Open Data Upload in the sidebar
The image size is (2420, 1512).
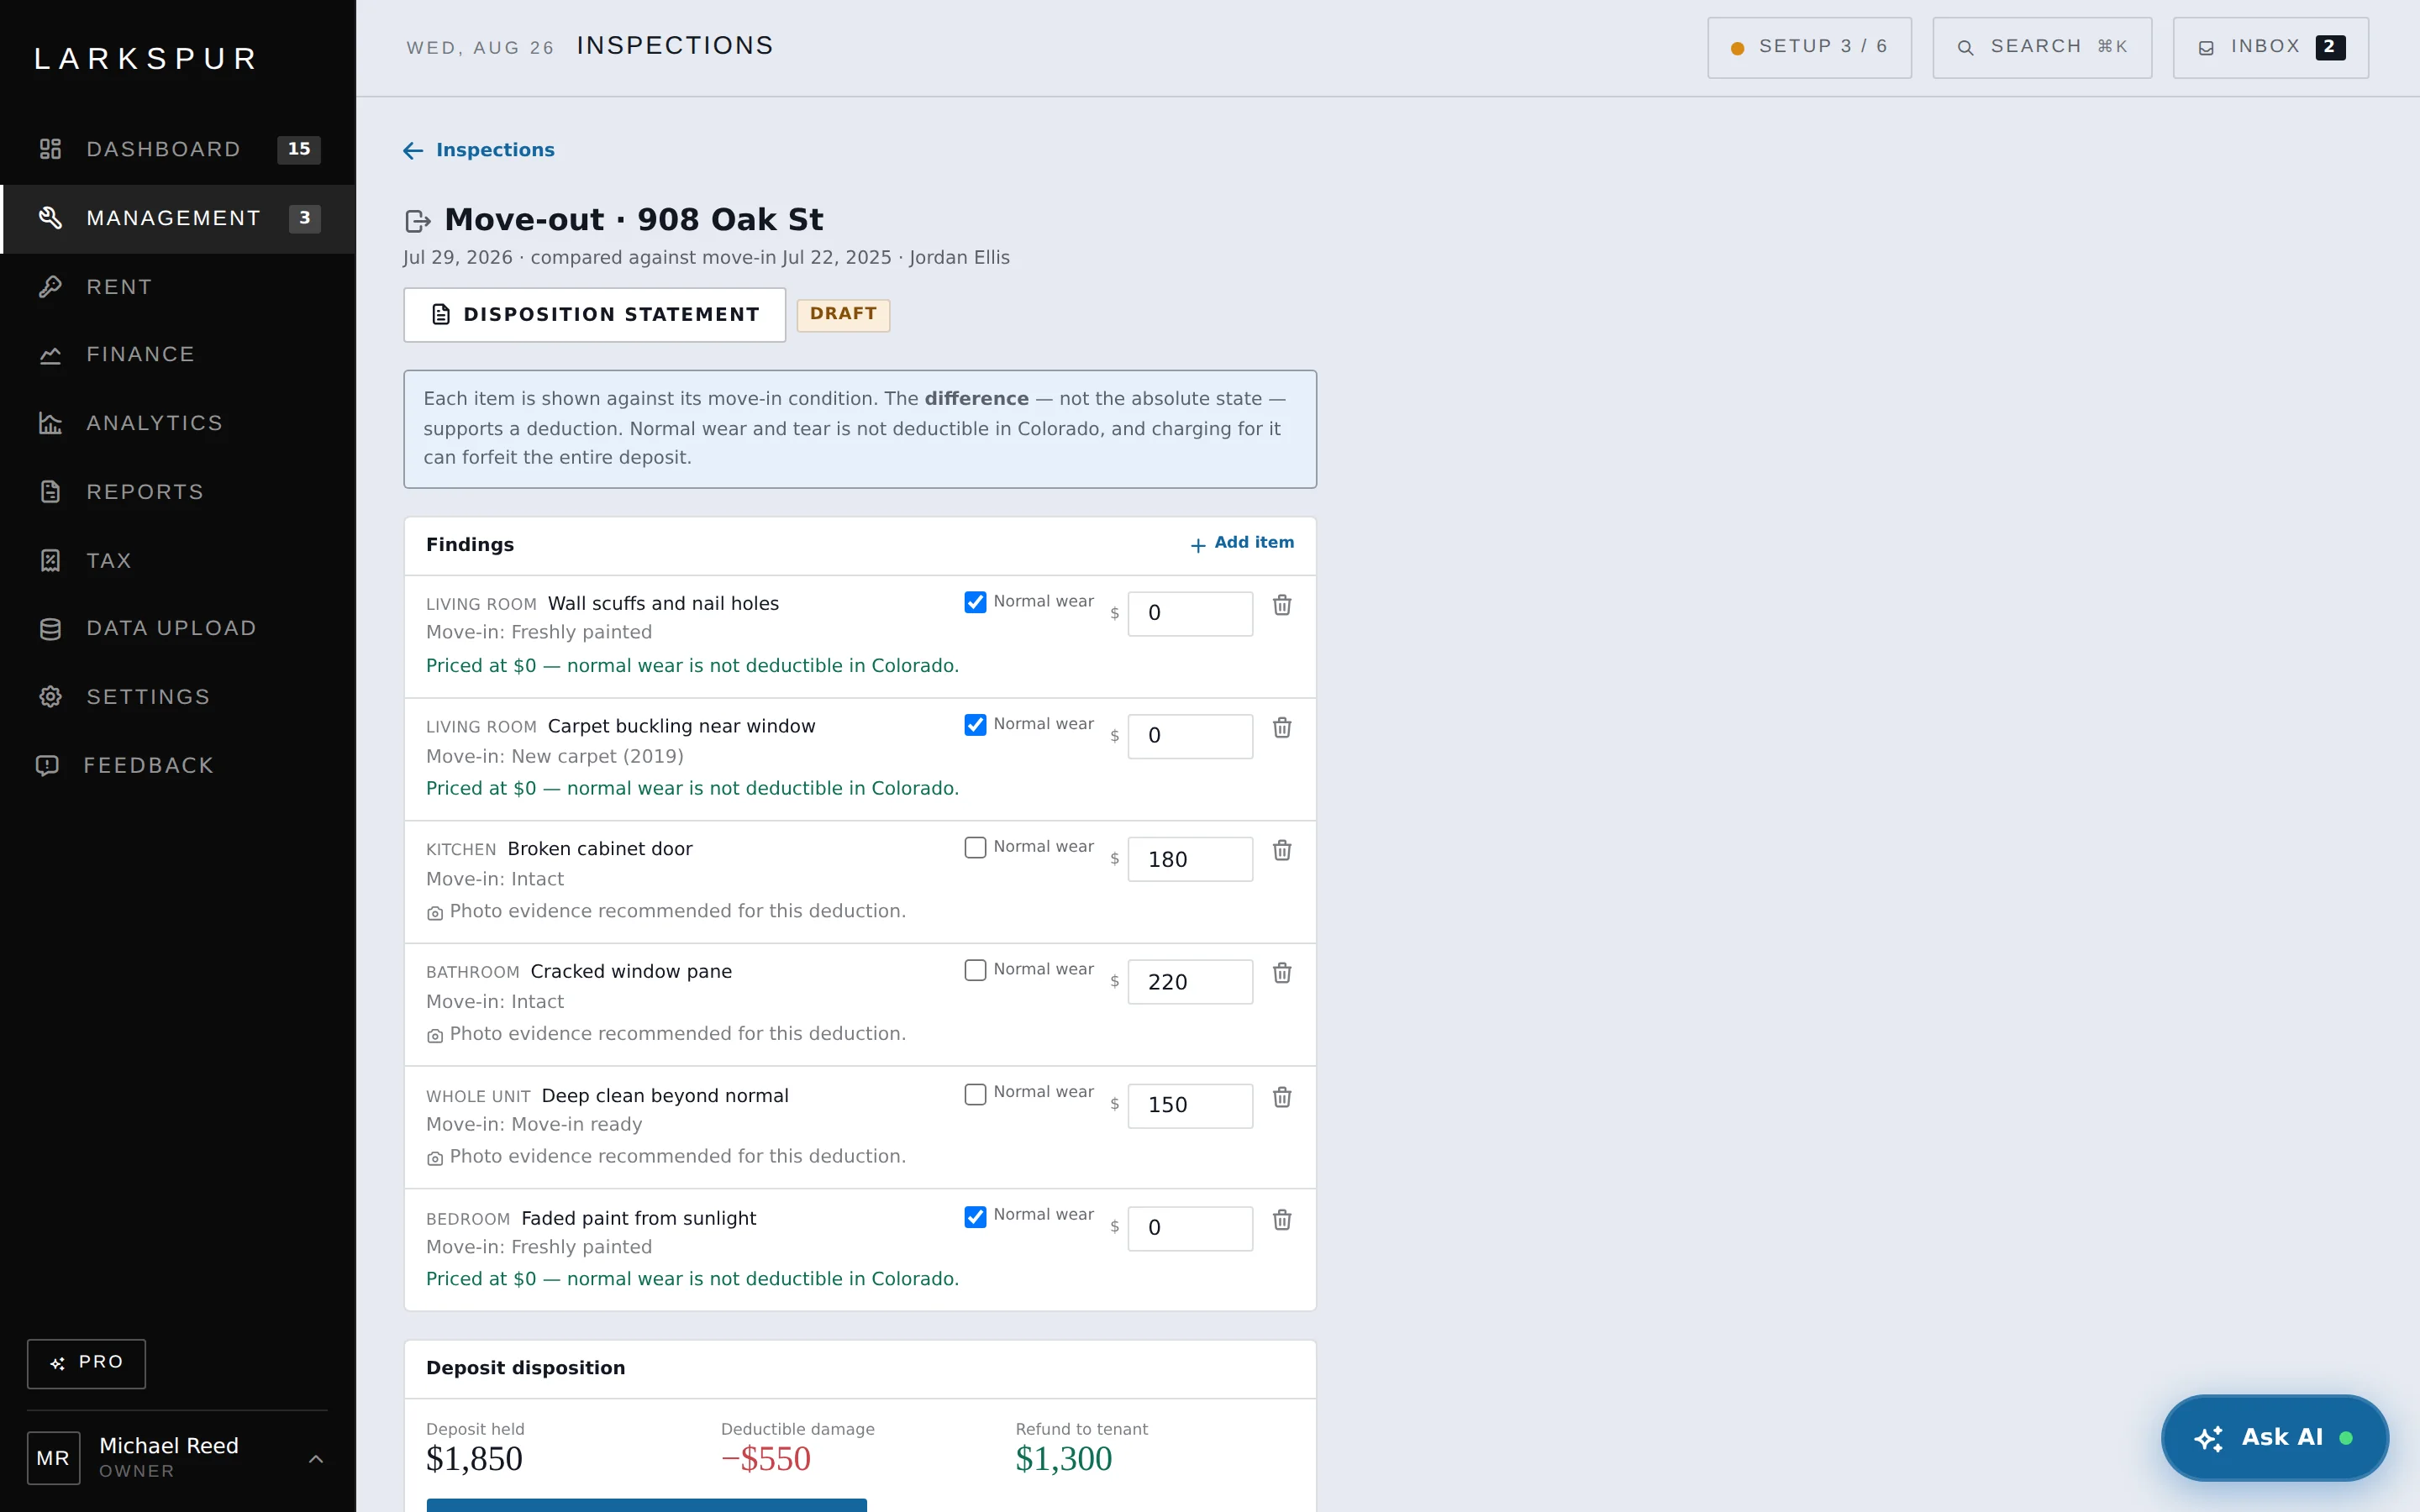[179, 629]
